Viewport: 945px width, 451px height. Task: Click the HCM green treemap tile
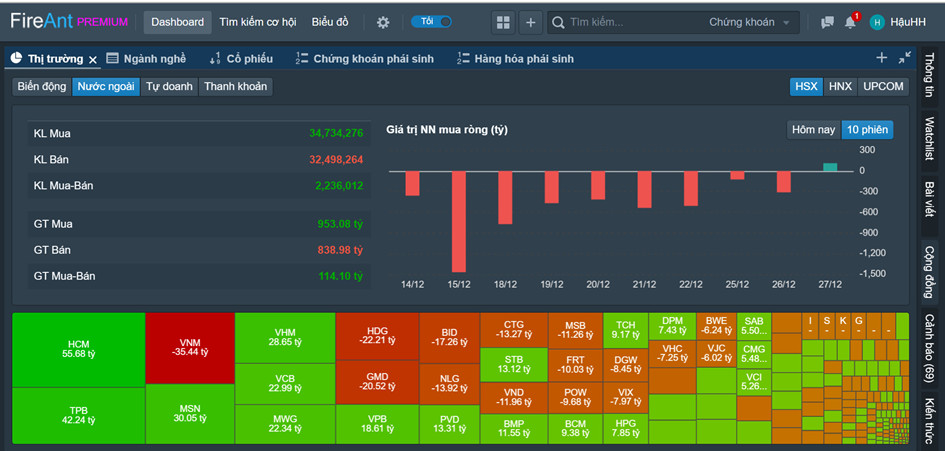[x=77, y=349]
